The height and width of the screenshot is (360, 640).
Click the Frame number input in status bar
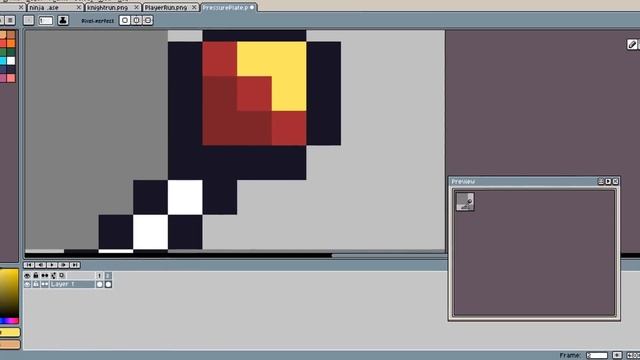pos(596,356)
